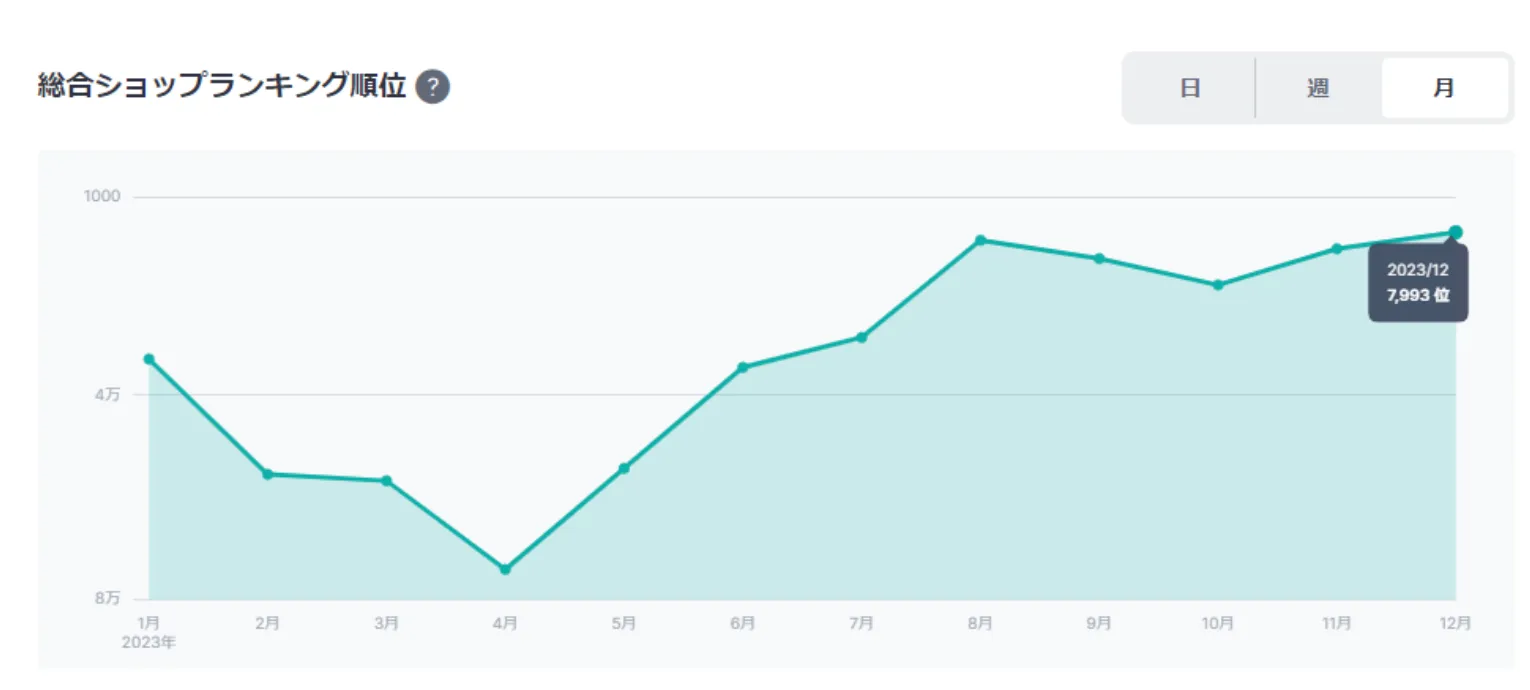1530x690 pixels.
Task: Click the question mark help icon
Action: point(433,87)
